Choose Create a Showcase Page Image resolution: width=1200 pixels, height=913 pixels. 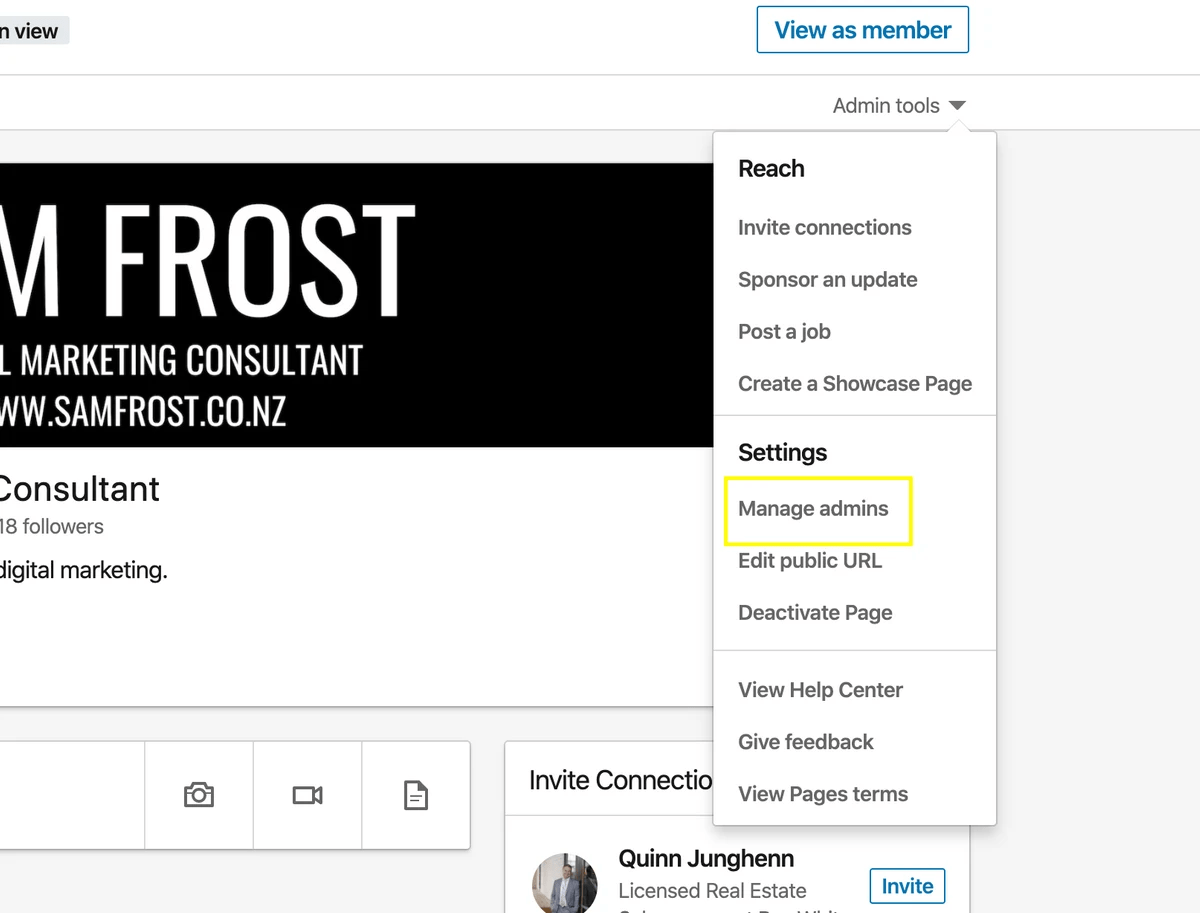855,383
